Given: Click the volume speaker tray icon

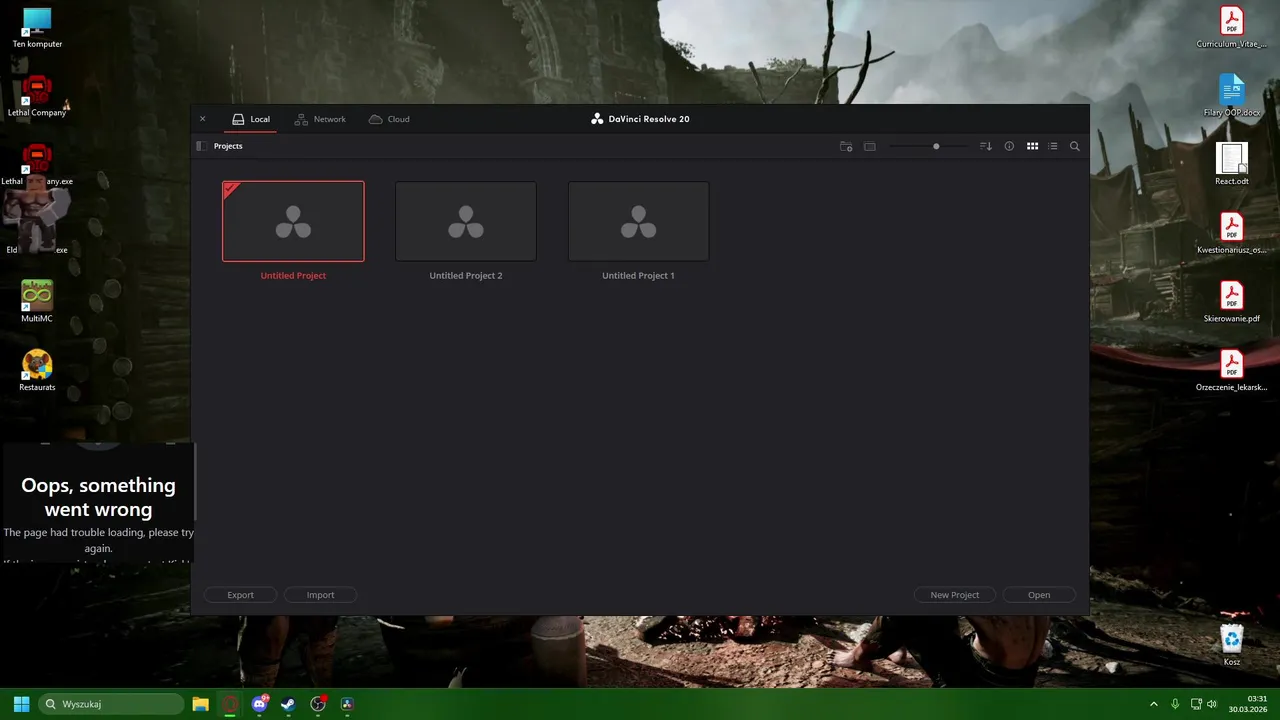Looking at the screenshot, I should point(1212,704).
